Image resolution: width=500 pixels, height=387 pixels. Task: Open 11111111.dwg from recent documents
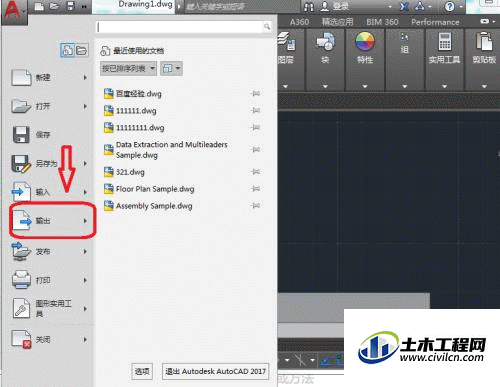[x=140, y=128]
